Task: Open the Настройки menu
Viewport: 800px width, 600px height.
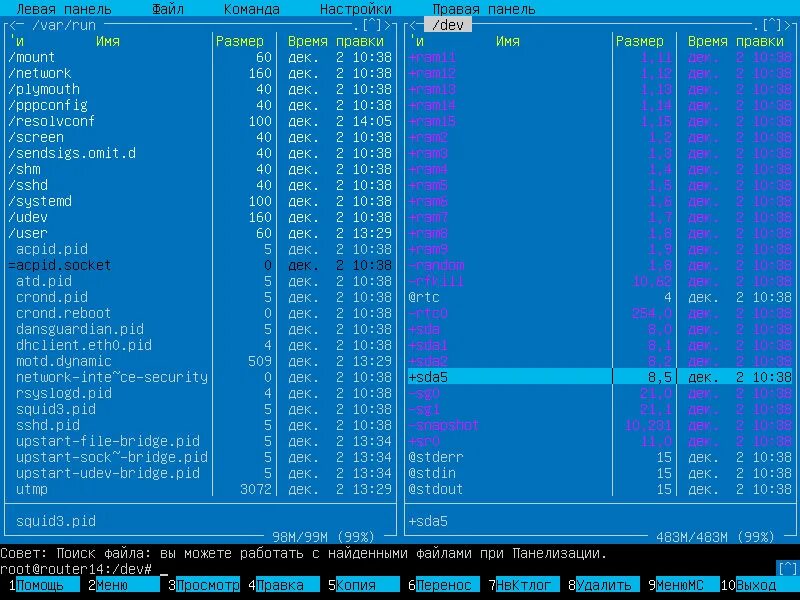Action: pos(356,9)
